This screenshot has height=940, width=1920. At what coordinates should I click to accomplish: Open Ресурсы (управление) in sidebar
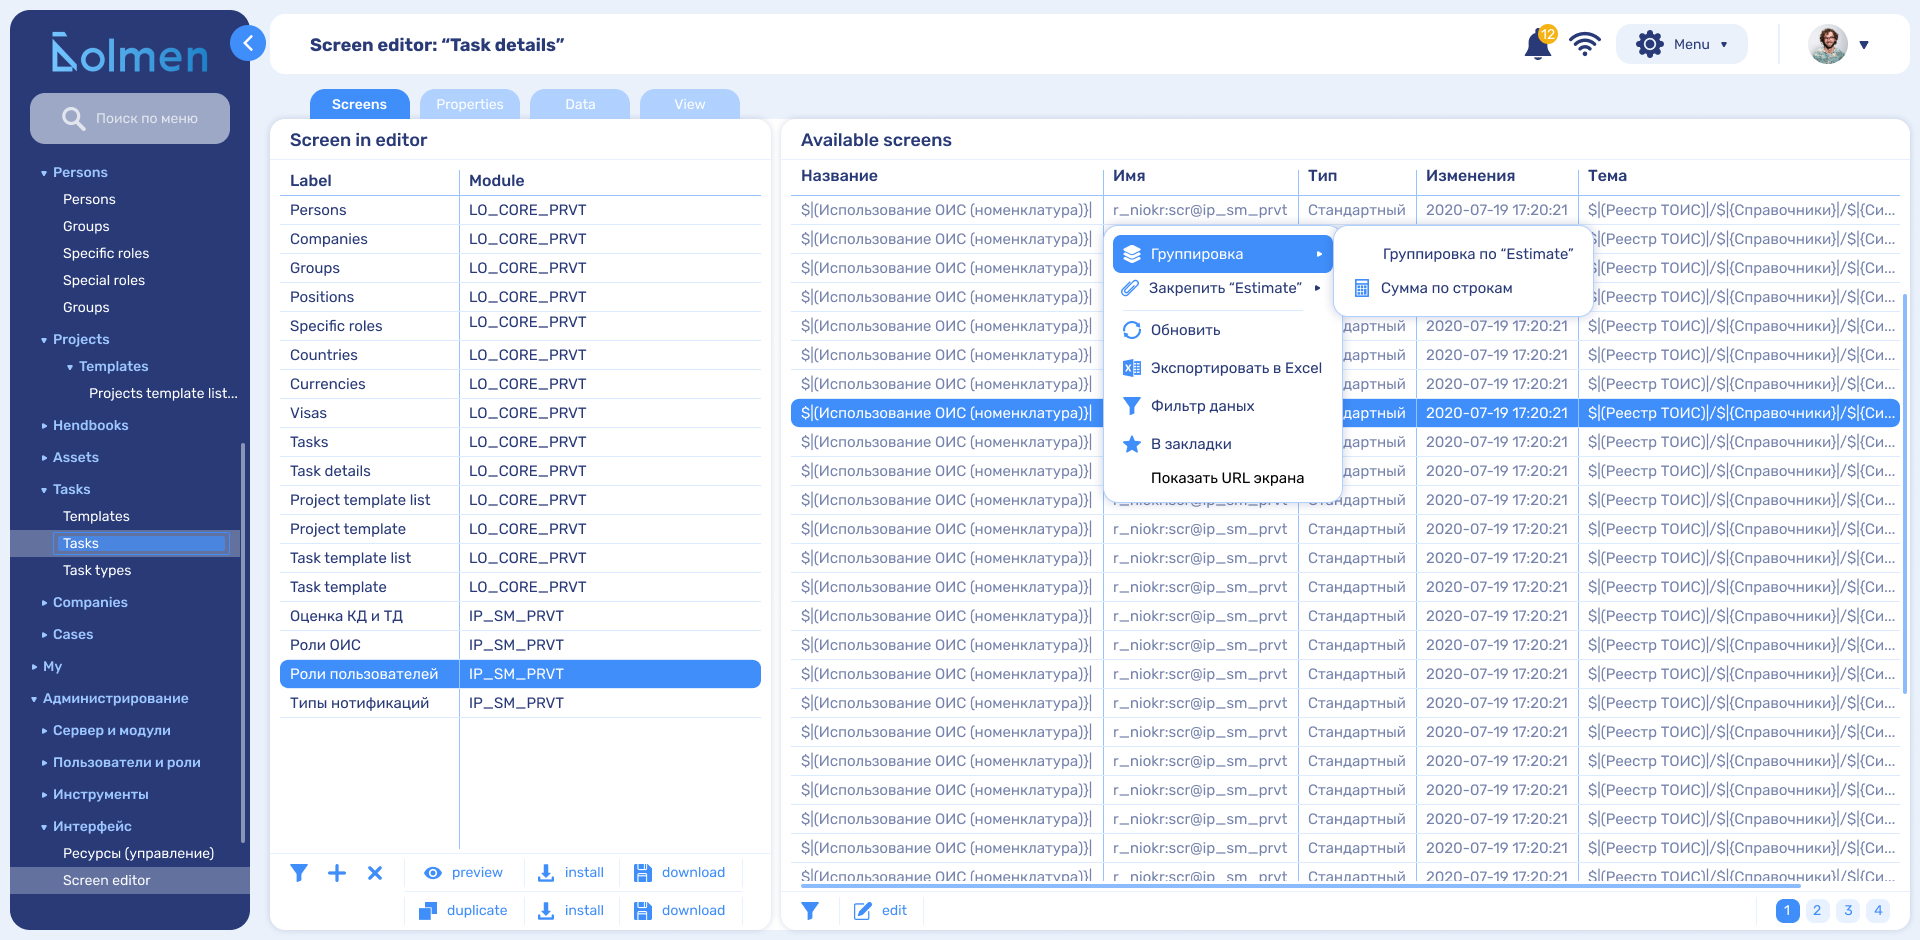[x=138, y=853]
